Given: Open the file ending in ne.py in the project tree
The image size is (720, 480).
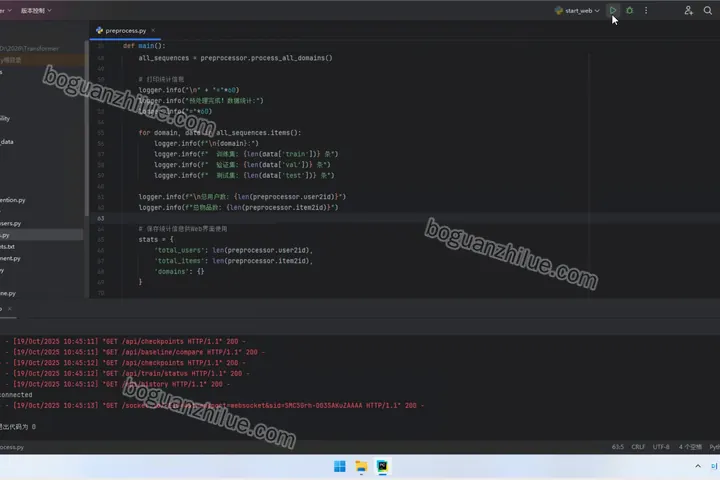Looking at the screenshot, I should tap(8, 293).
